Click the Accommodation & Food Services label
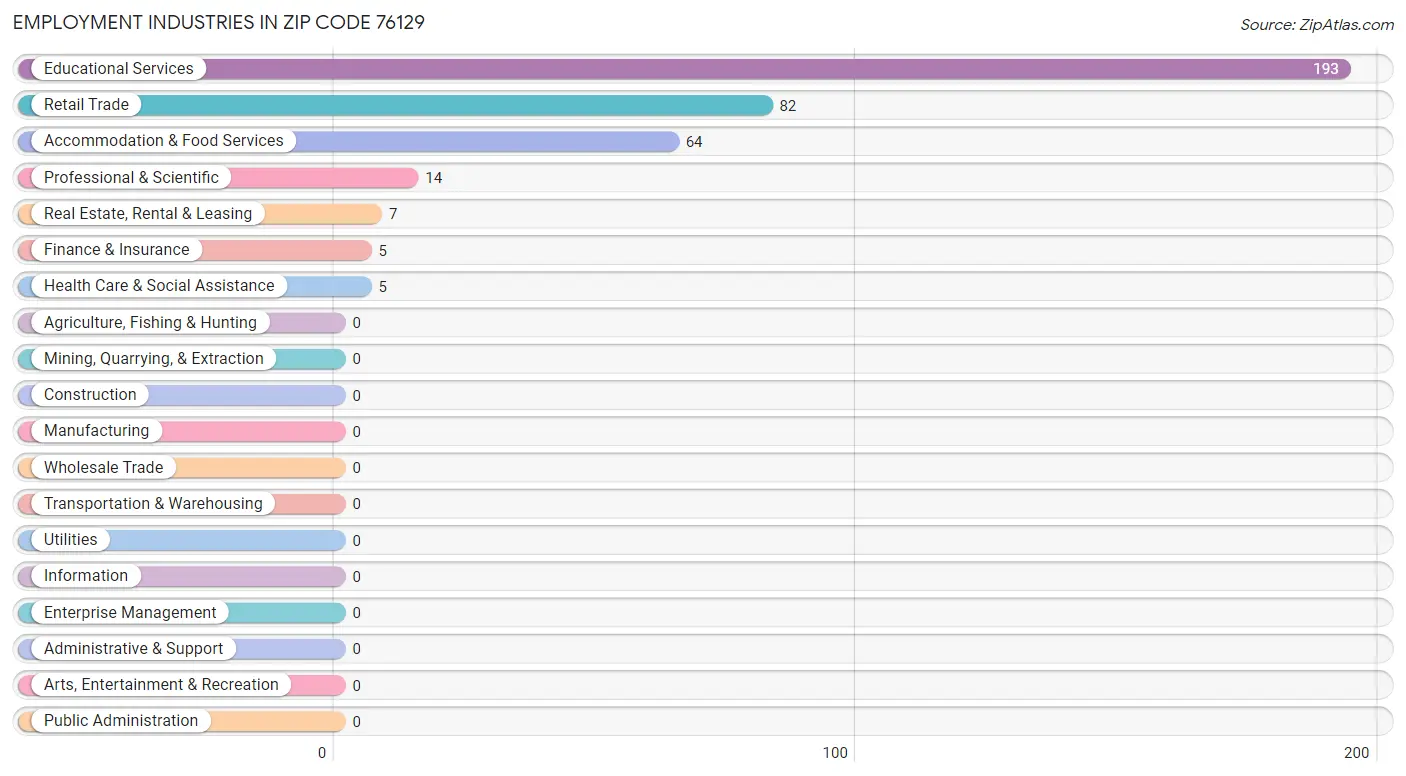 pos(163,141)
